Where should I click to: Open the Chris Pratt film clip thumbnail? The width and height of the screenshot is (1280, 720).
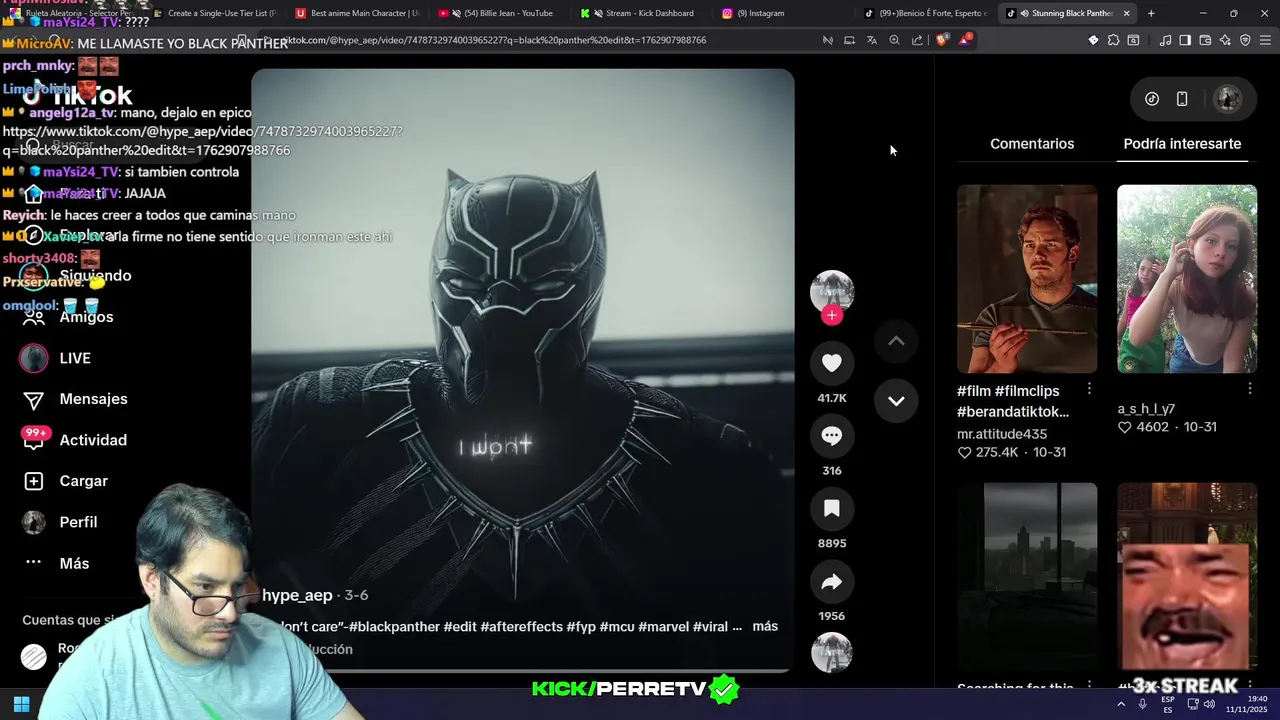point(1027,279)
